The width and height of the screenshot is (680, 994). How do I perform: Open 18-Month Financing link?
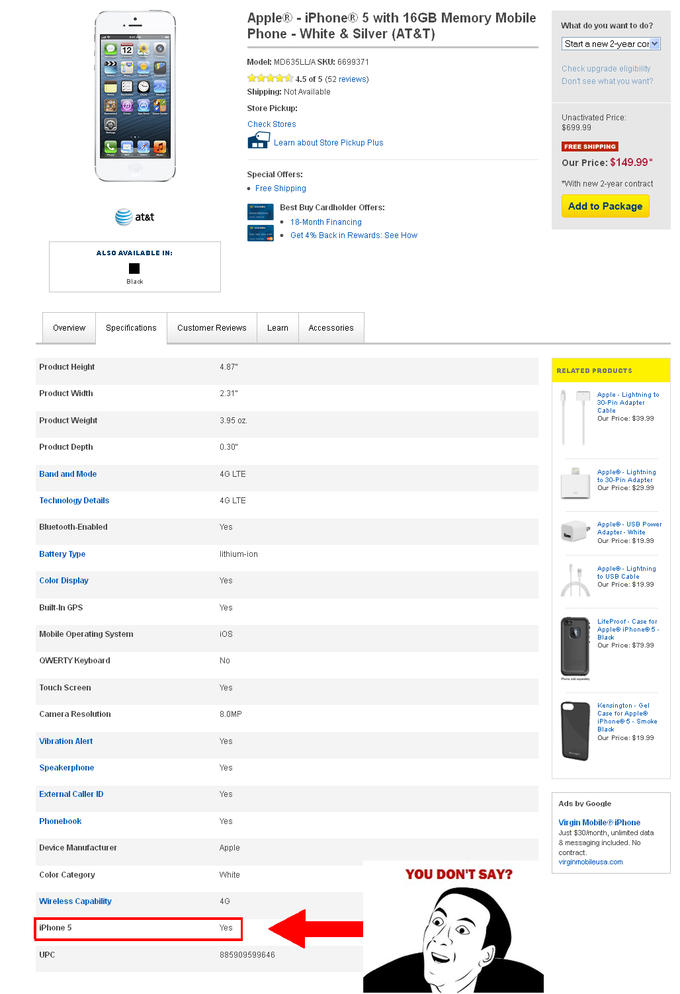(326, 222)
